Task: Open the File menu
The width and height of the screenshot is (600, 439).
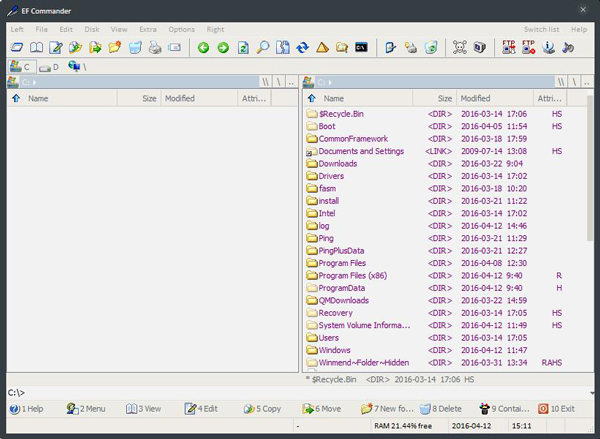Action: (x=41, y=29)
